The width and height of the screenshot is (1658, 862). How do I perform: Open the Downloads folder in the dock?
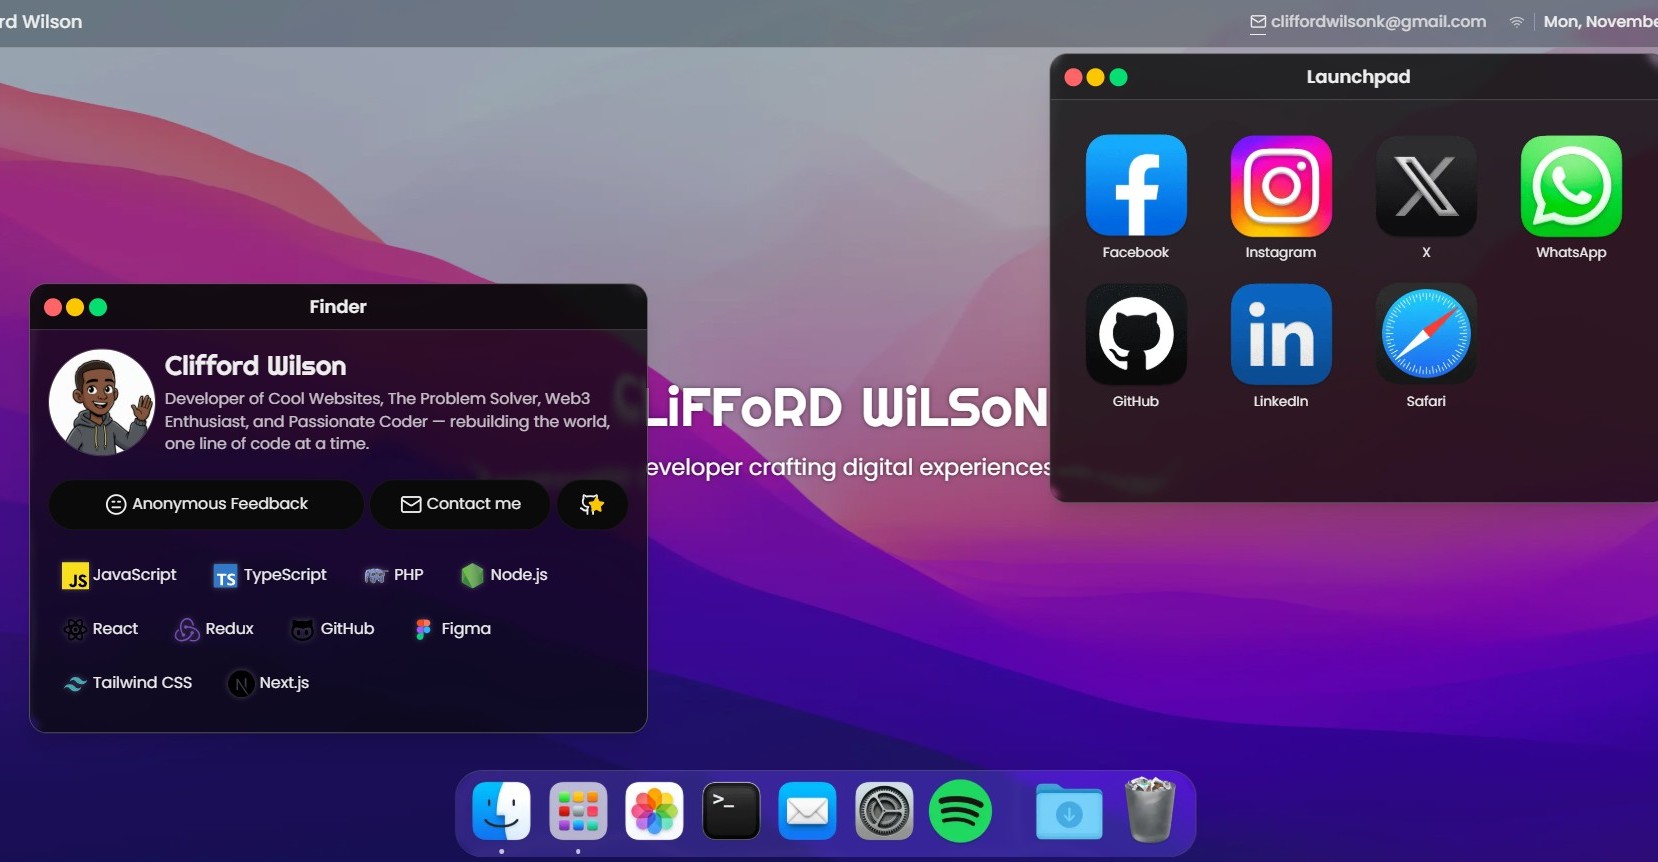pos(1069,811)
